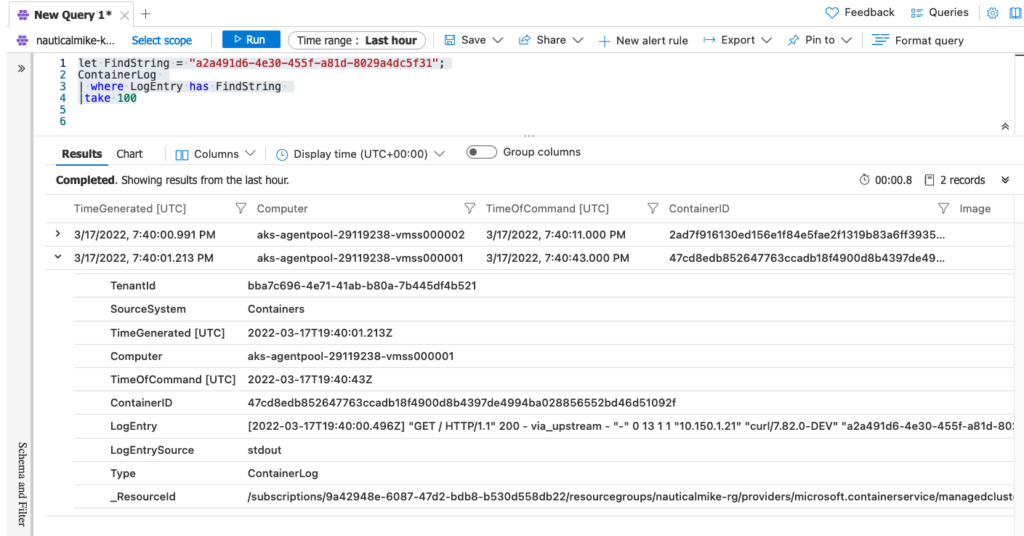This screenshot has width=1024, height=536.
Task: Click the Computer column filter icon
Action: click(470, 208)
